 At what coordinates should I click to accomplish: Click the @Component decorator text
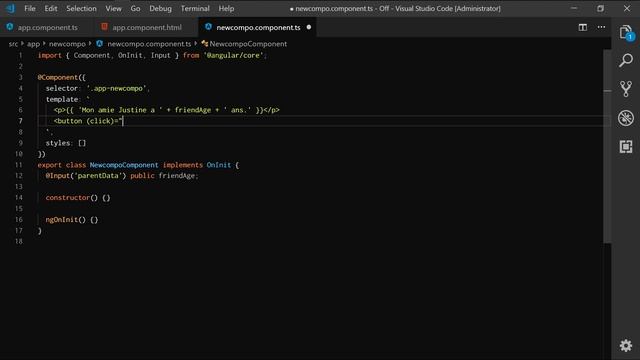point(58,77)
